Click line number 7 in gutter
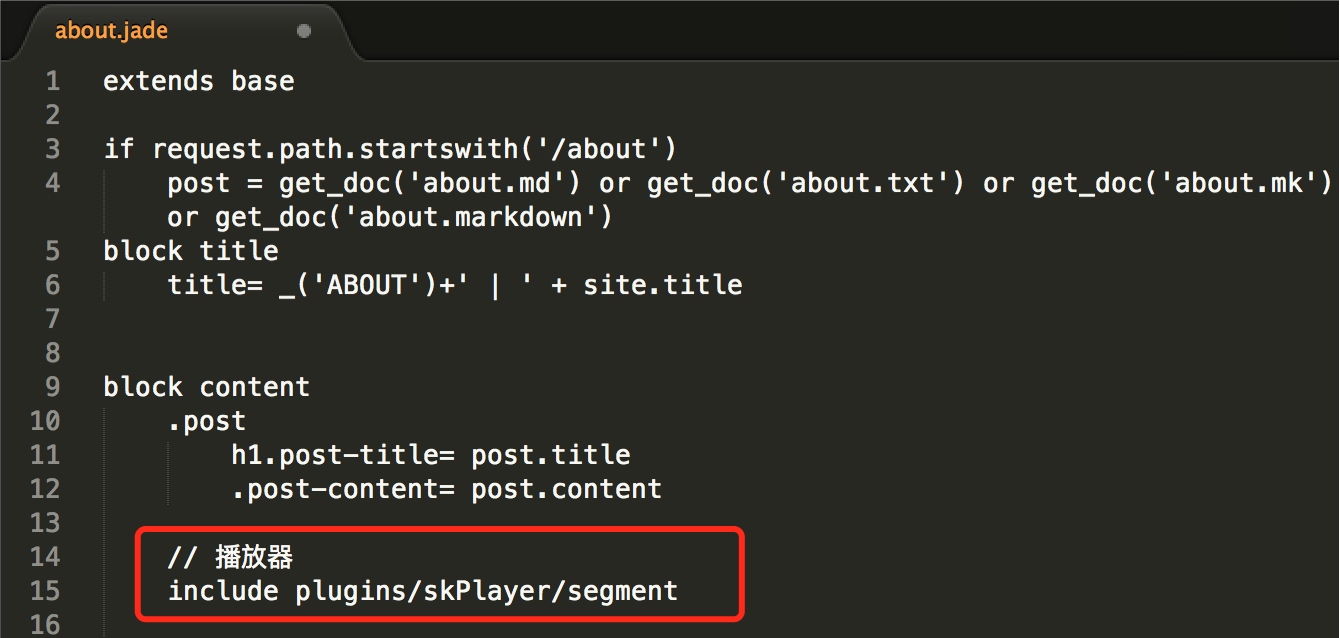The height and width of the screenshot is (638, 1340). pyautogui.click(x=52, y=319)
